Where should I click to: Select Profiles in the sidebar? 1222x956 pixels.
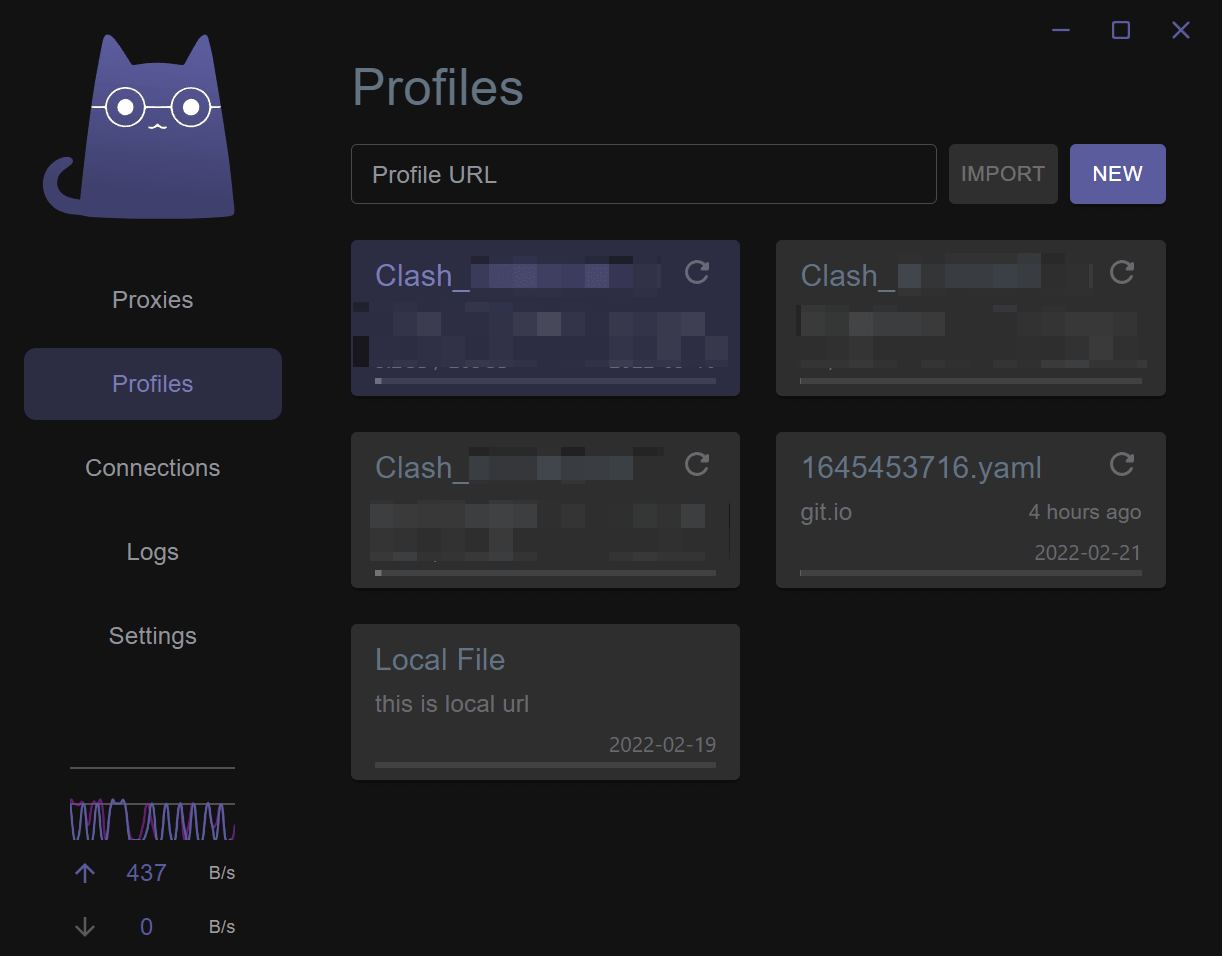pyautogui.click(x=153, y=384)
